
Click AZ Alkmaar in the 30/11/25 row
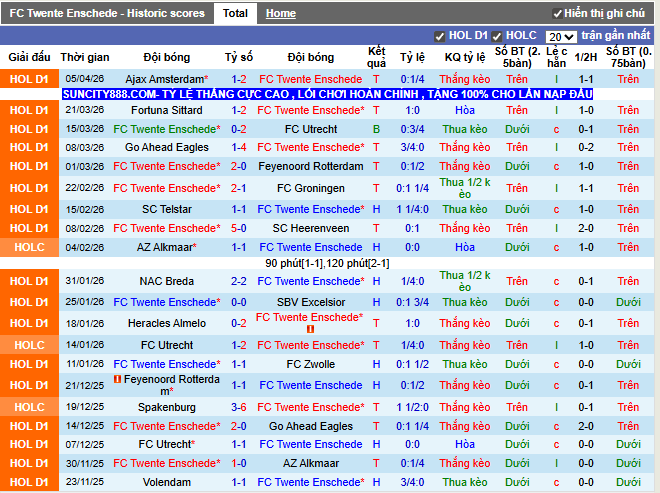311,463
